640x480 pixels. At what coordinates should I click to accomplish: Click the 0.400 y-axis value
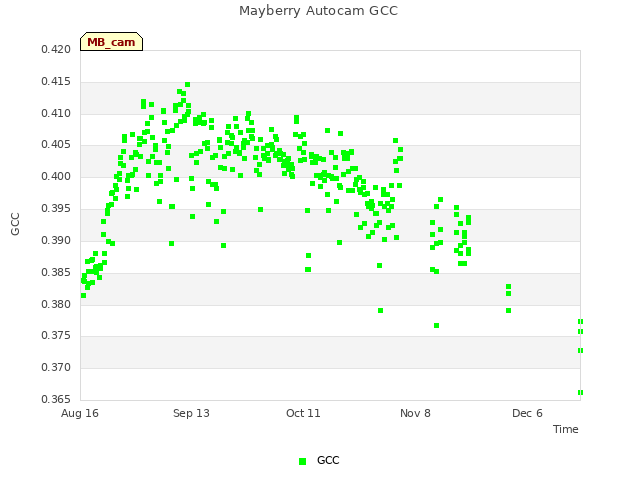(x=56, y=176)
